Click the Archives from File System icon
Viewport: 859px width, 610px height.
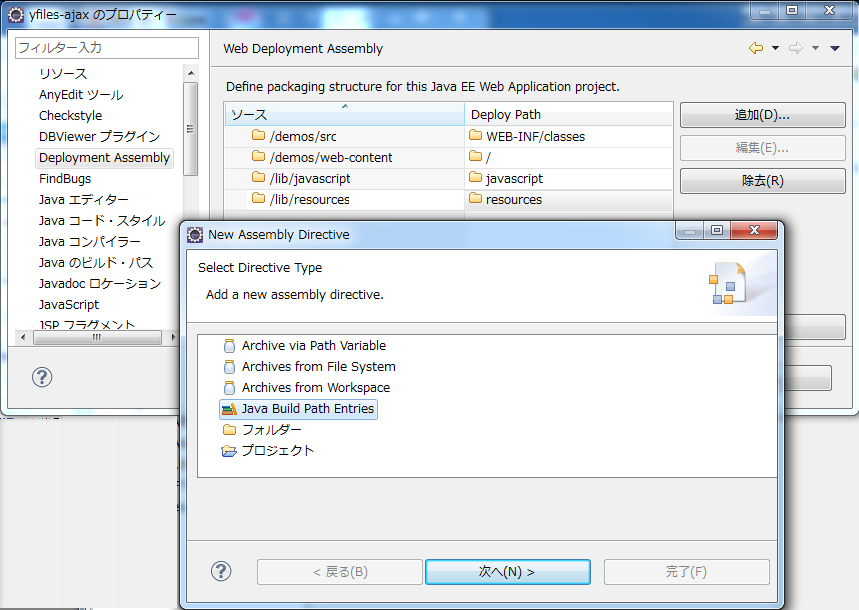(229, 367)
